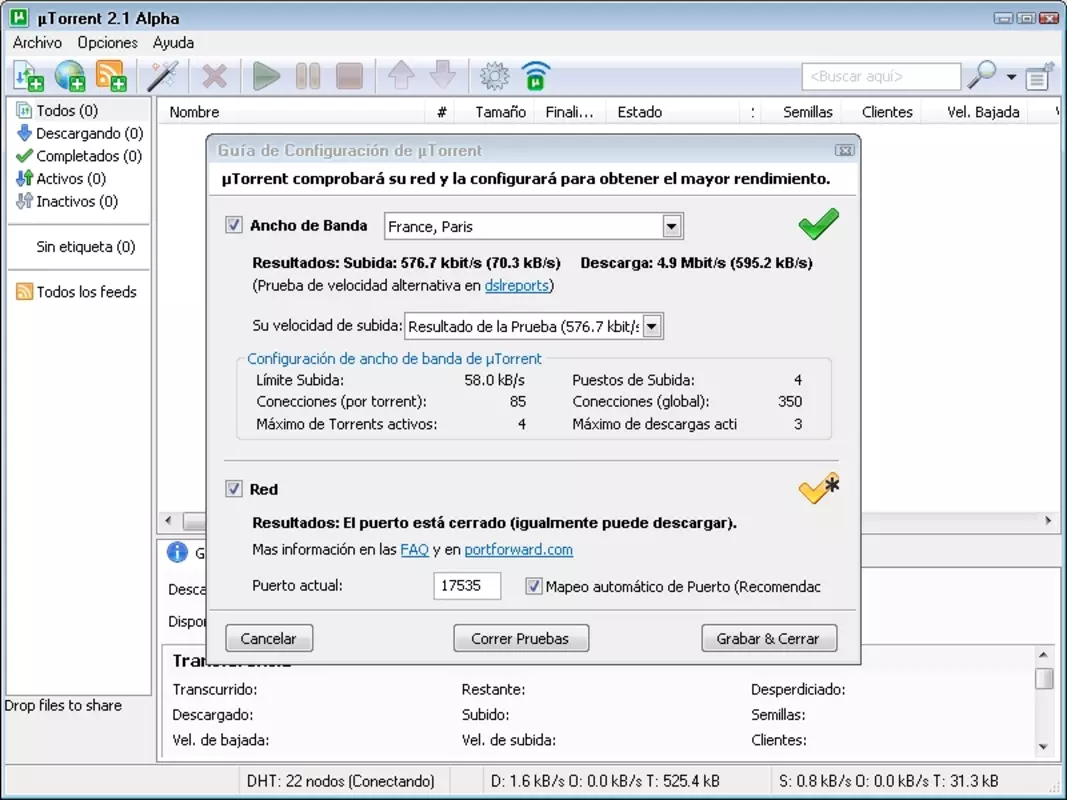
Task: Disable Mapeo automático de Puerto checkbox
Action: [x=534, y=586]
